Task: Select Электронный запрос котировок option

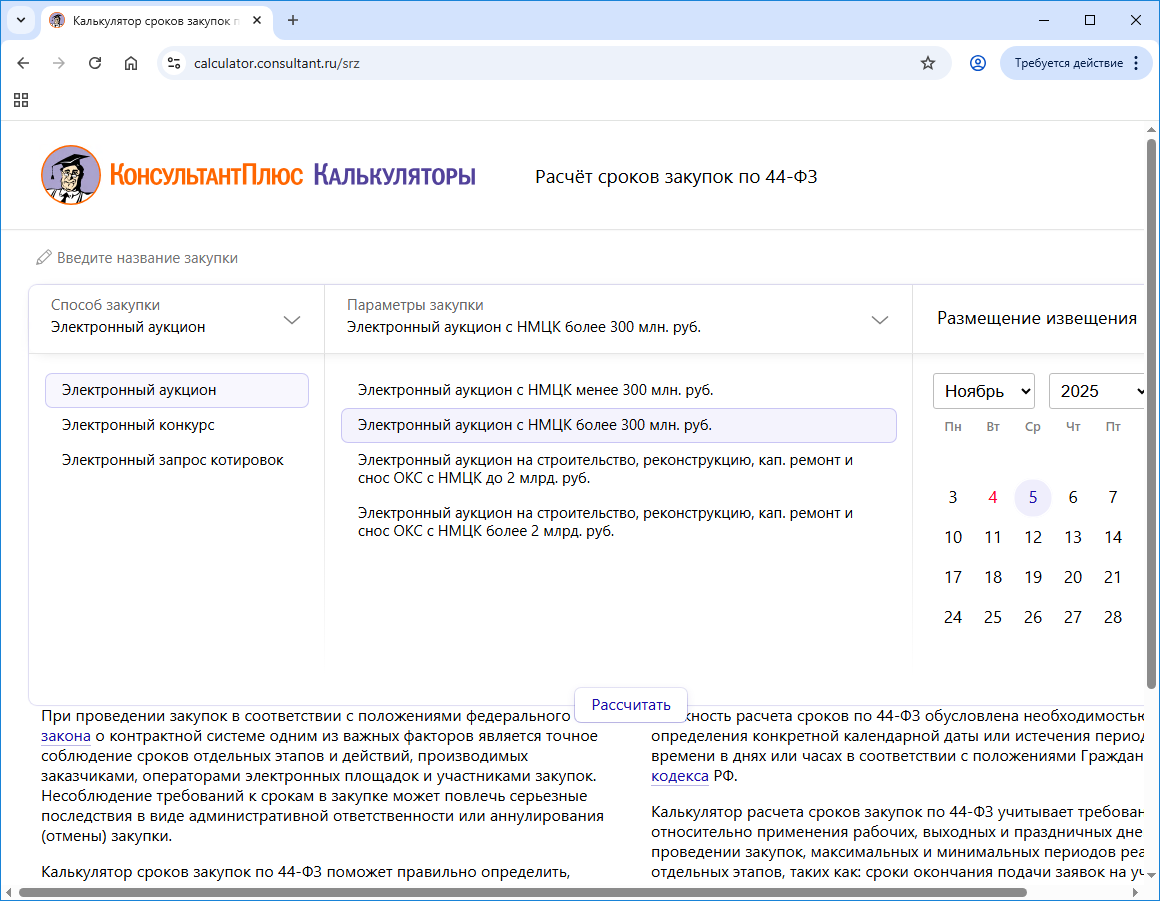Action: tap(172, 460)
